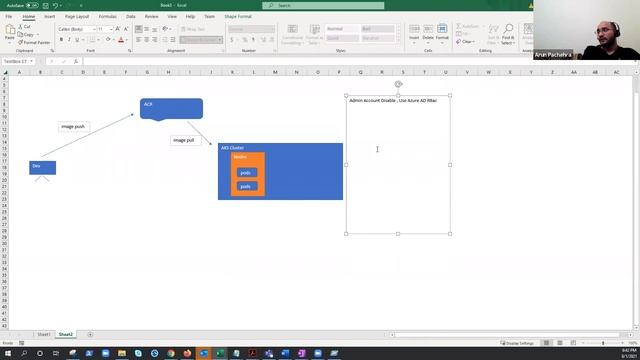Click the horizontal scrollbar
640x360 pixels.
point(506,335)
